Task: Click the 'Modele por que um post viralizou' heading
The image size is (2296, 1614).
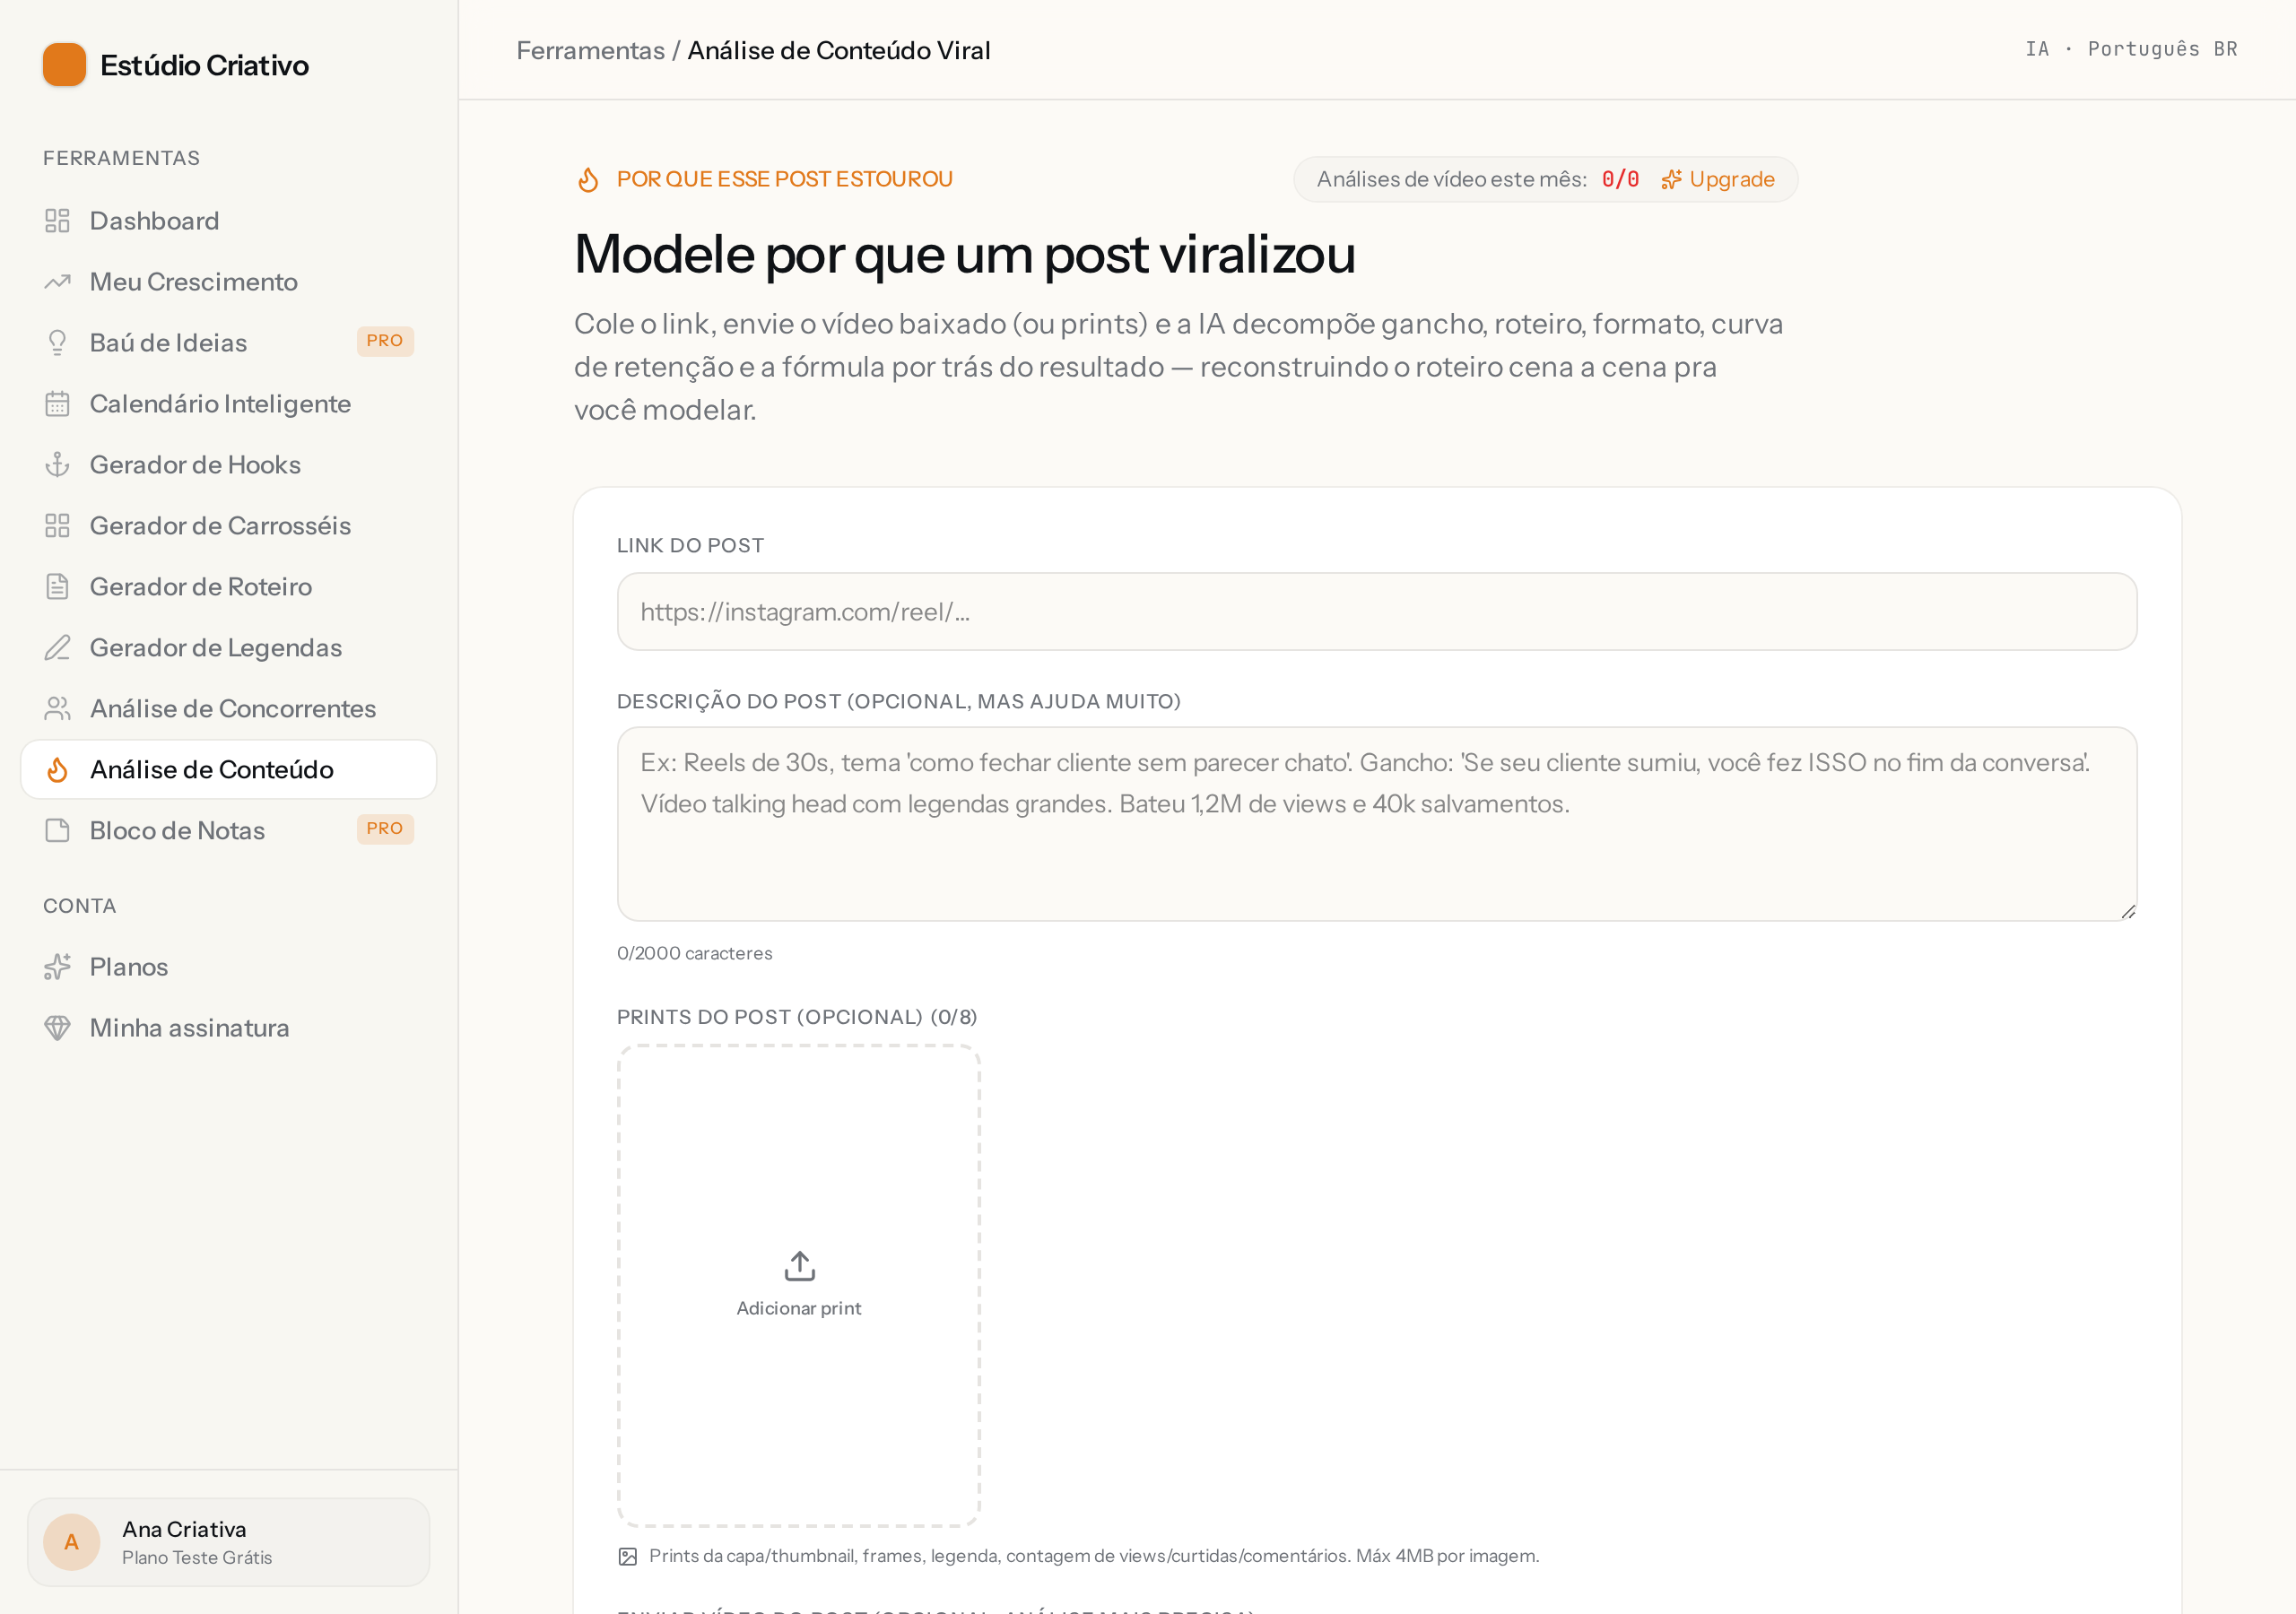Action: [965, 254]
